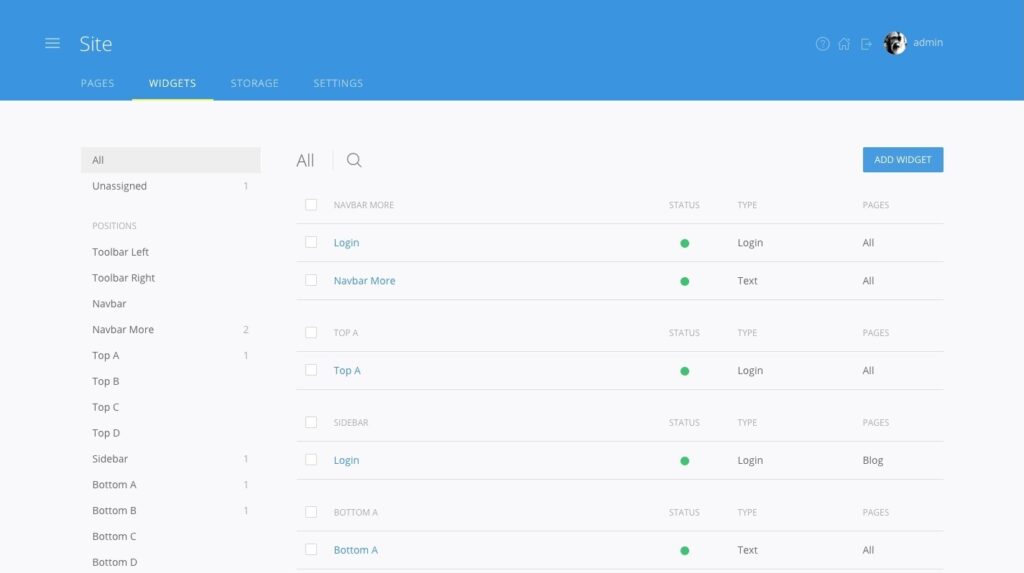This screenshot has width=1024, height=573.
Task: Click the admin username text
Action: pos(928,43)
